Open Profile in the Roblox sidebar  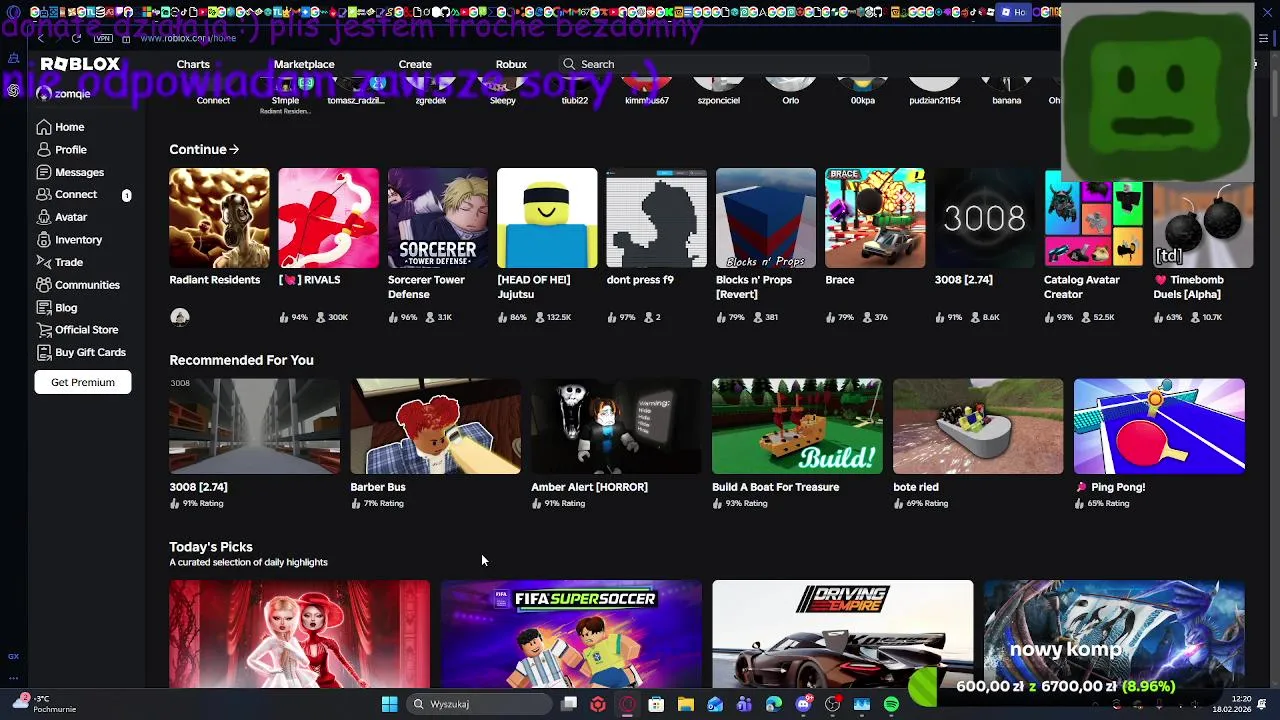61,150
